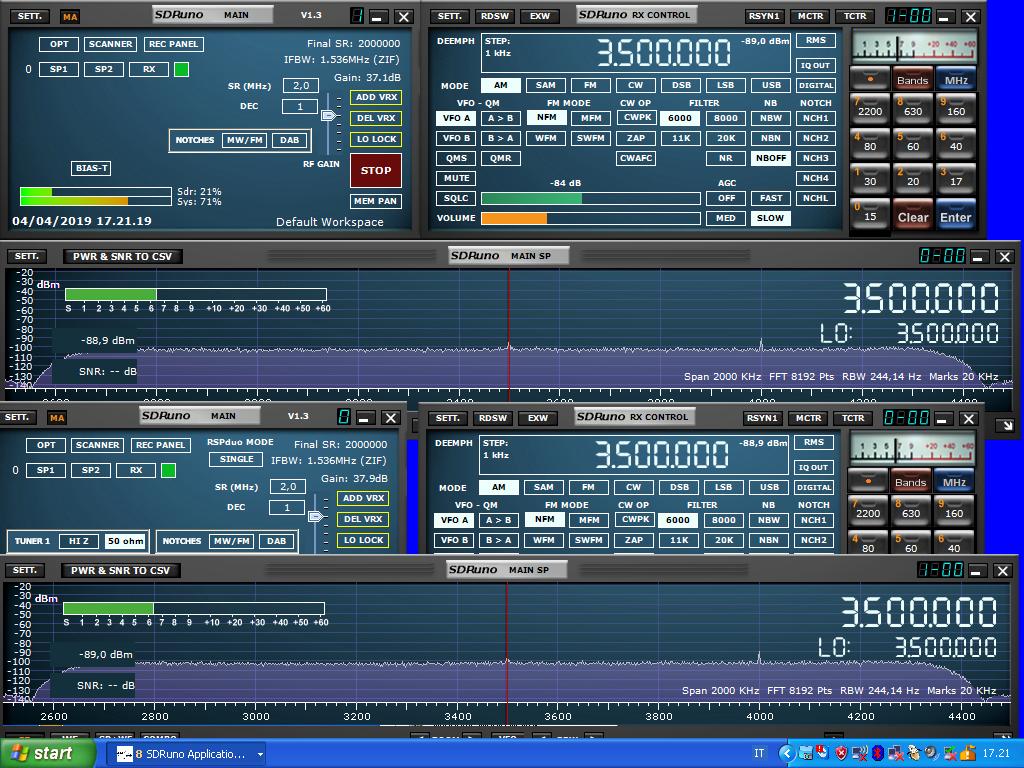
Task: Click the wireless network tray icon
Action: tap(860, 753)
